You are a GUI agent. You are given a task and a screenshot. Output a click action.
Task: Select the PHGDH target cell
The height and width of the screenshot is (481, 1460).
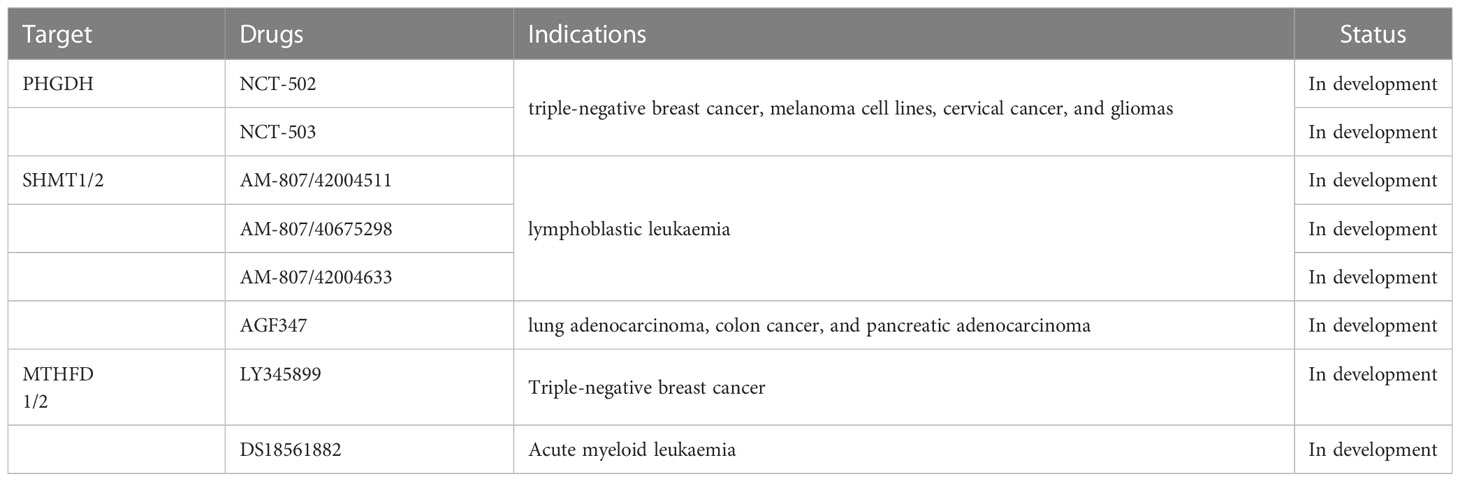pyautogui.click(x=116, y=84)
